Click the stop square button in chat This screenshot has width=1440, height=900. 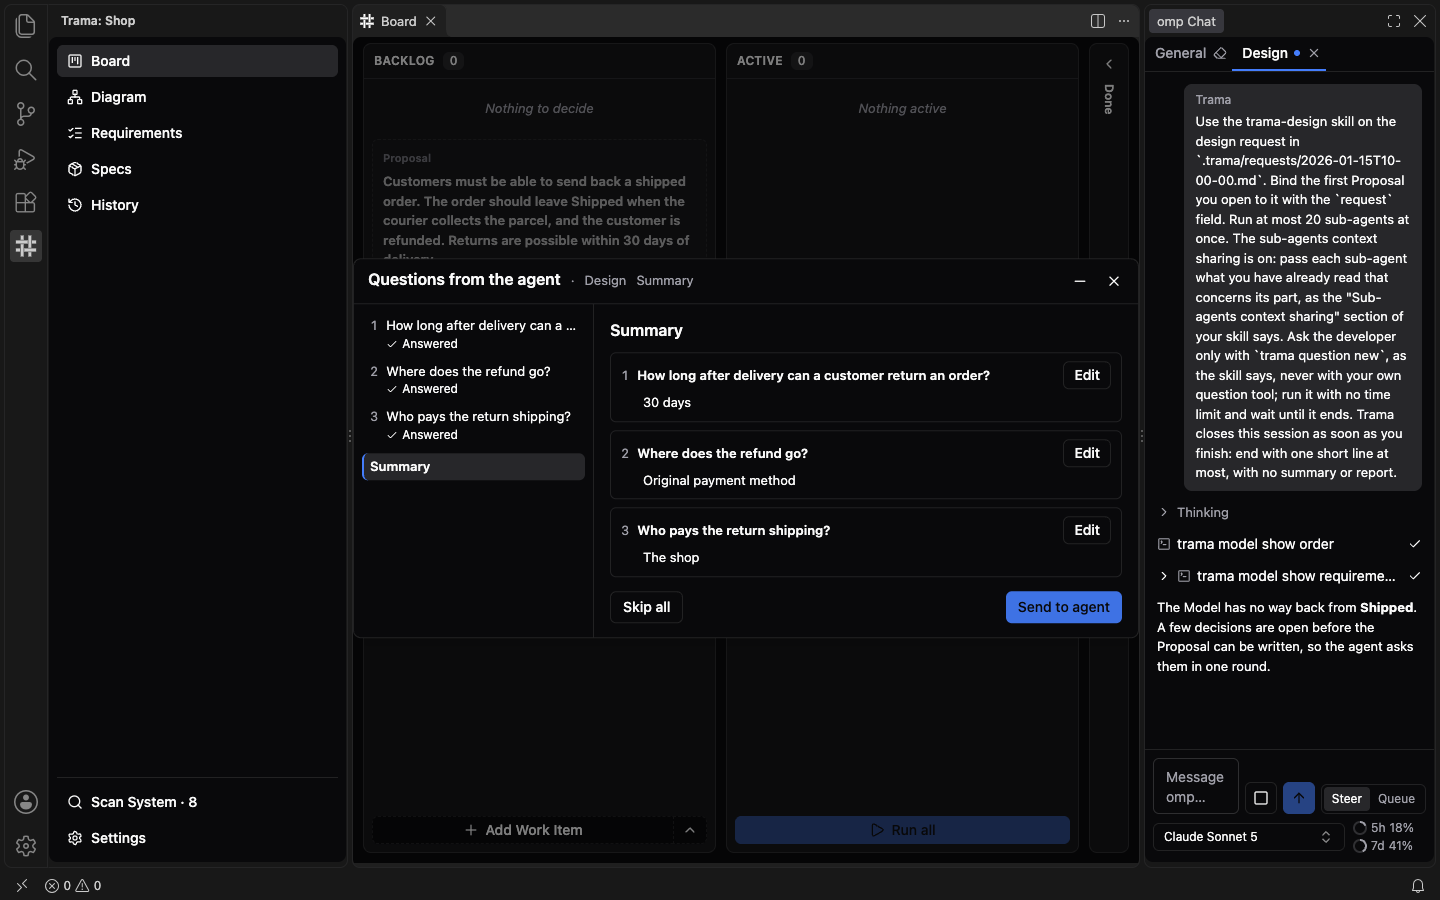[x=1261, y=798]
